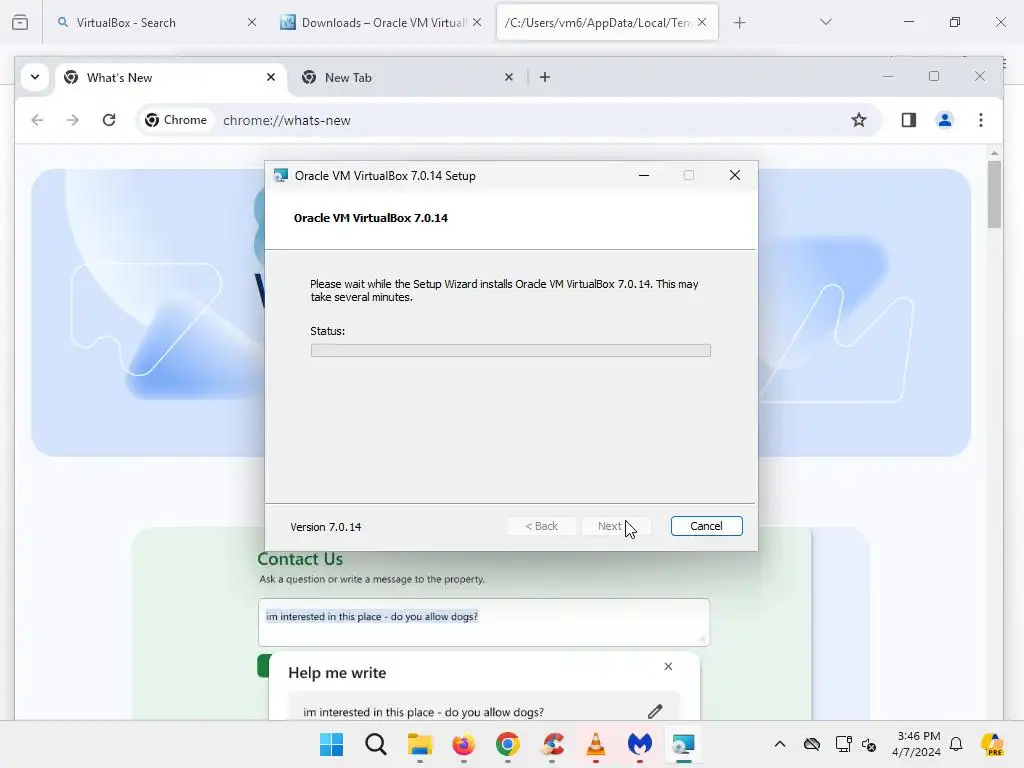
Task: Minimize the VirtualBox Setup dialog
Action: pyautogui.click(x=644, y=176)
